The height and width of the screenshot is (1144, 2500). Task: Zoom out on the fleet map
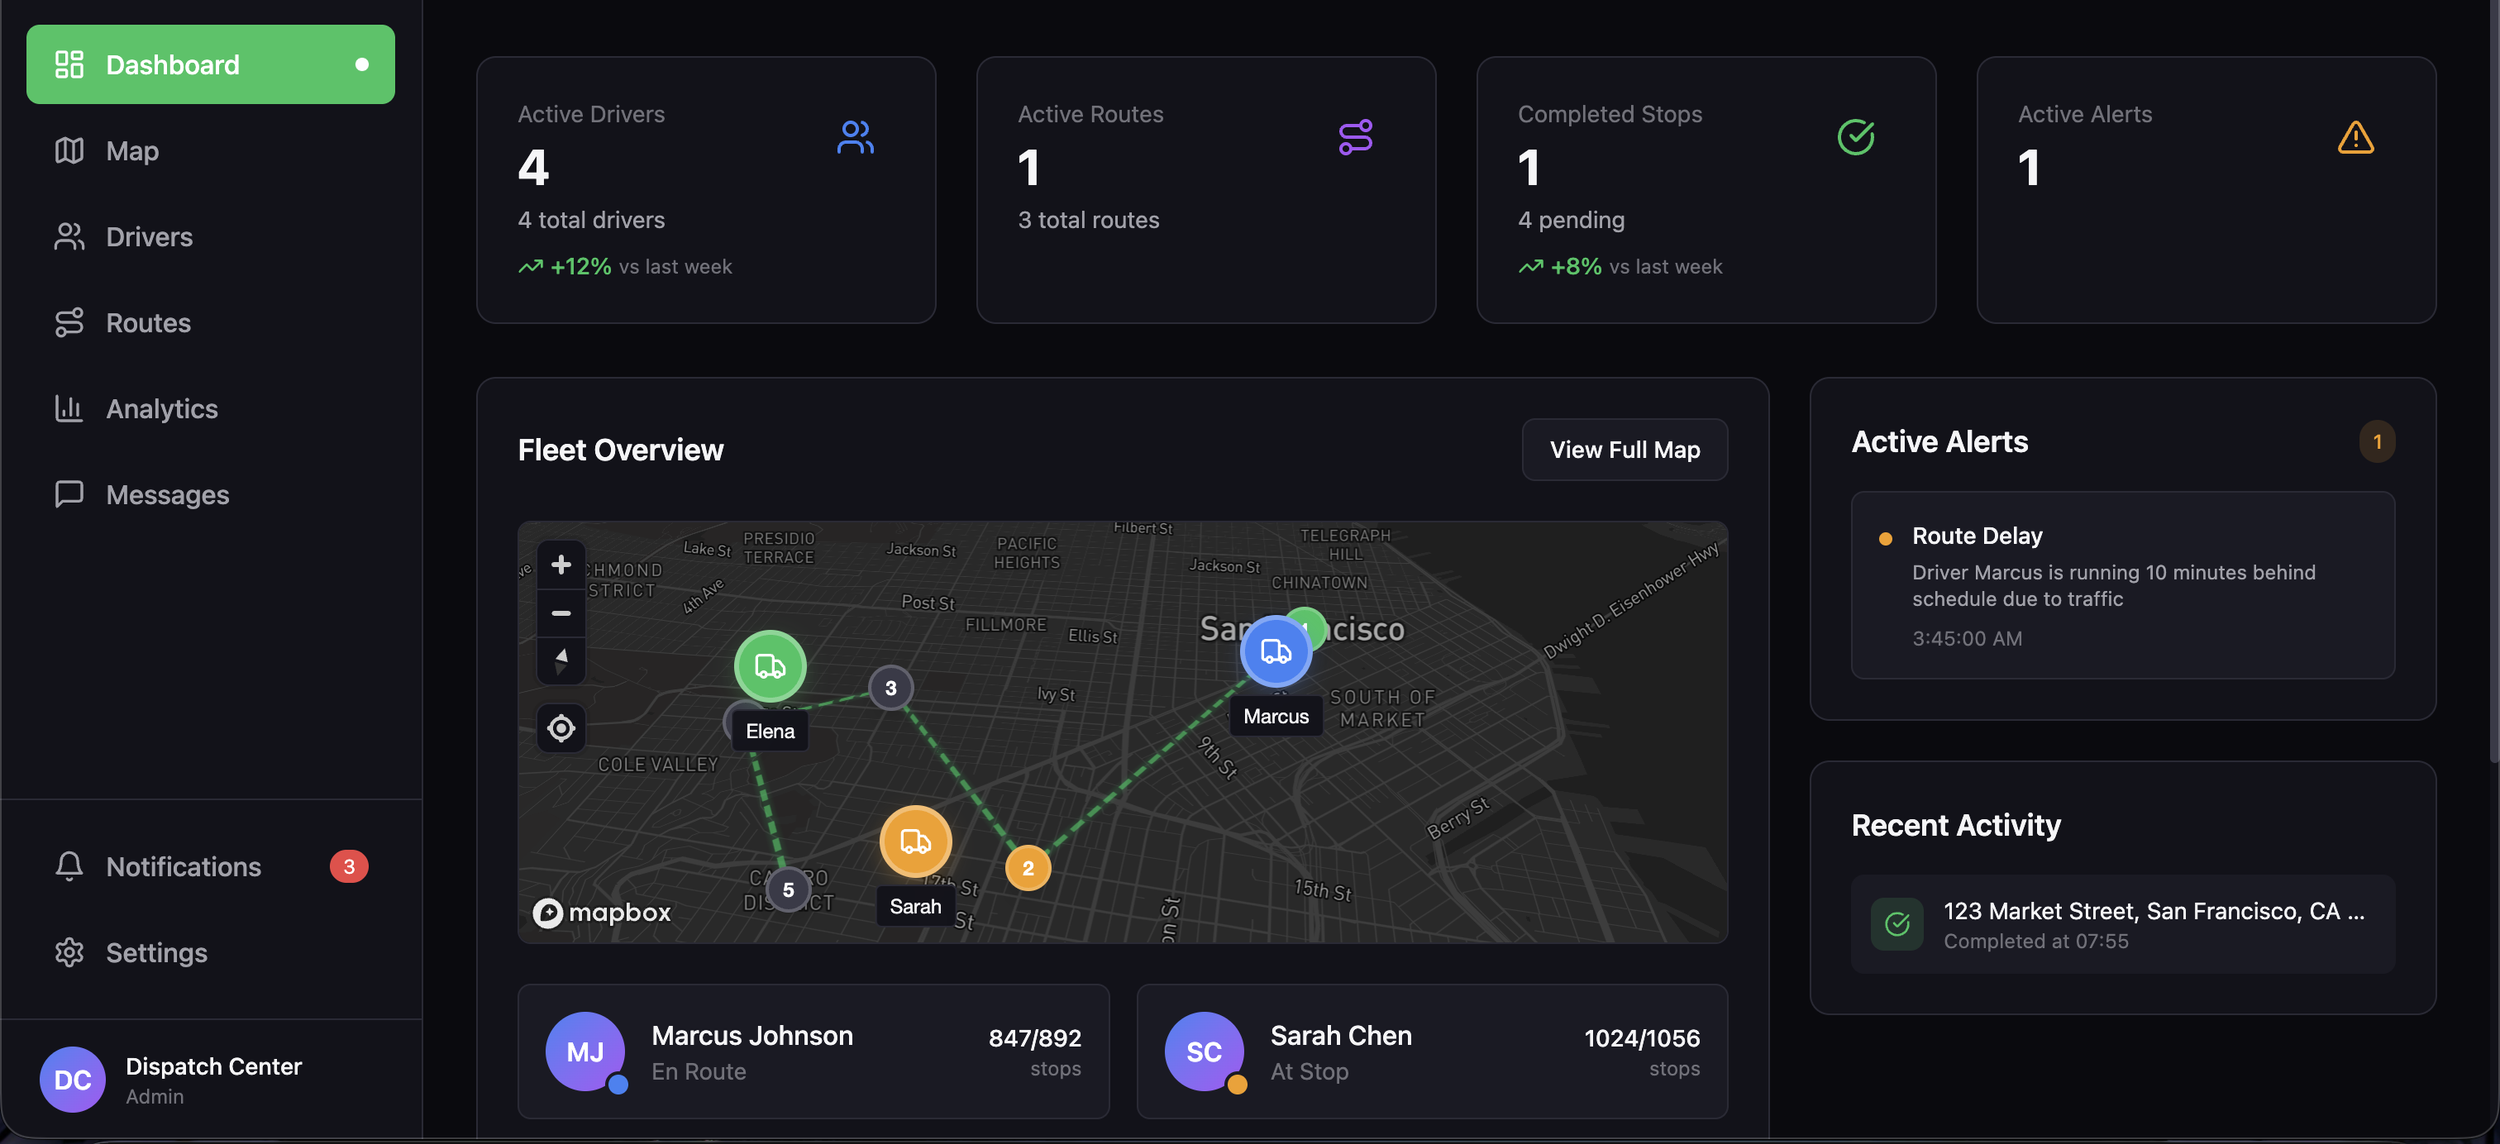tap(561, 613)
